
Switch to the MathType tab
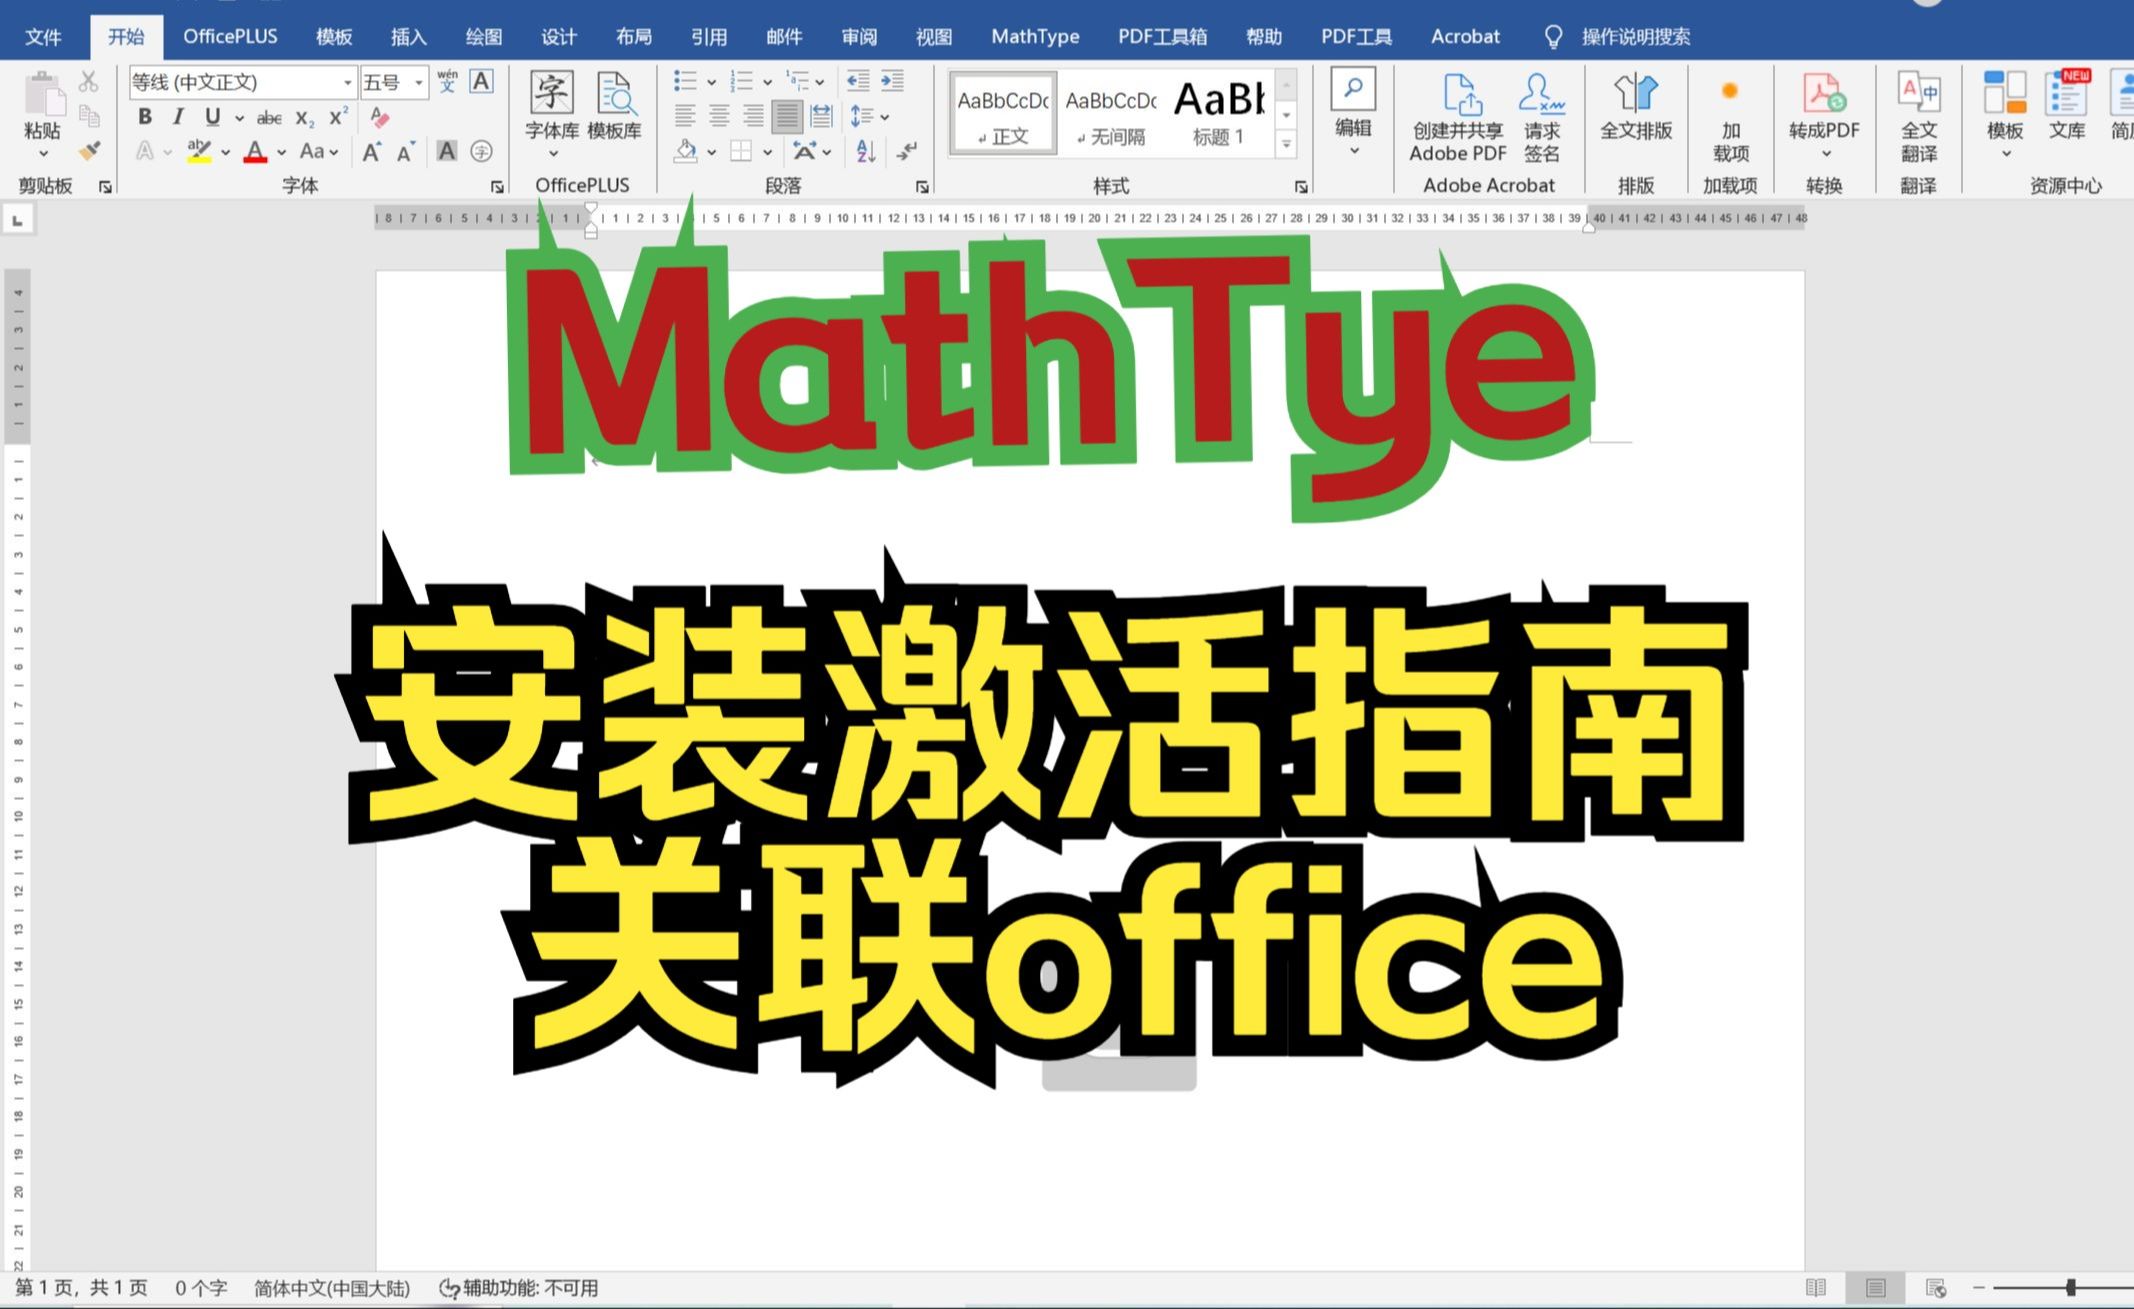tap(1035, 37)
